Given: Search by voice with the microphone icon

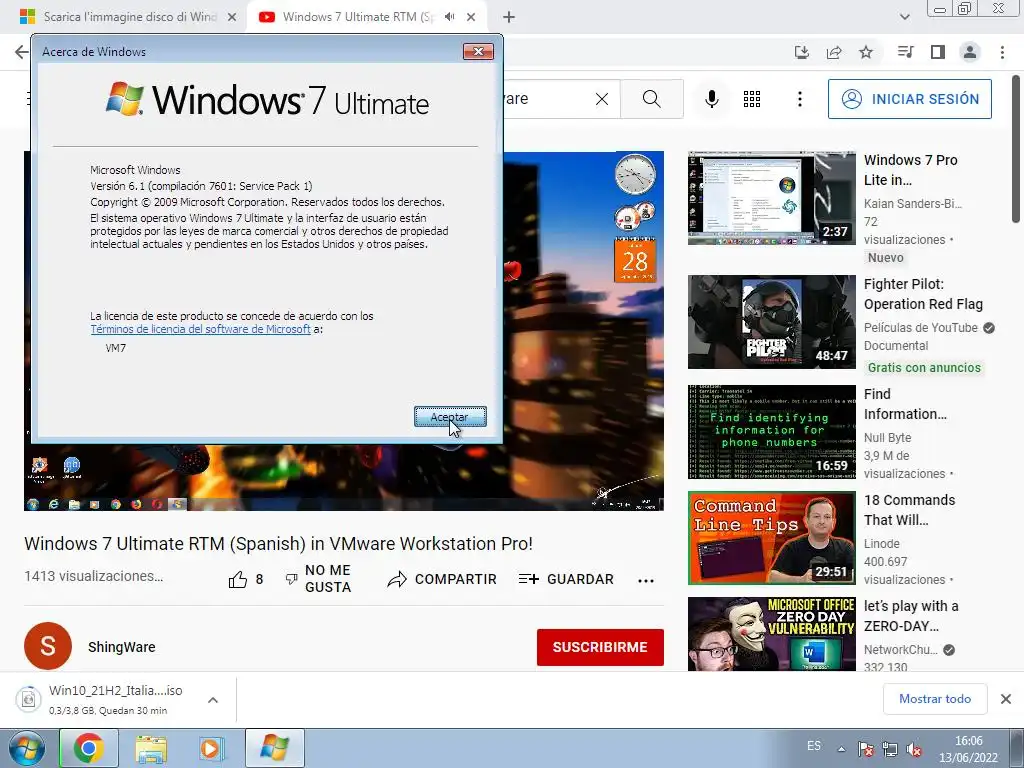Looking at the screenshot, I should click(x=712, y=99).
